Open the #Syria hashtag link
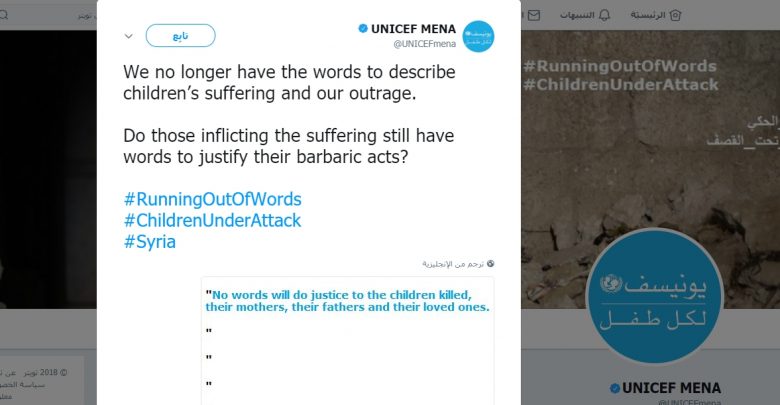 (x=149, y=241)
